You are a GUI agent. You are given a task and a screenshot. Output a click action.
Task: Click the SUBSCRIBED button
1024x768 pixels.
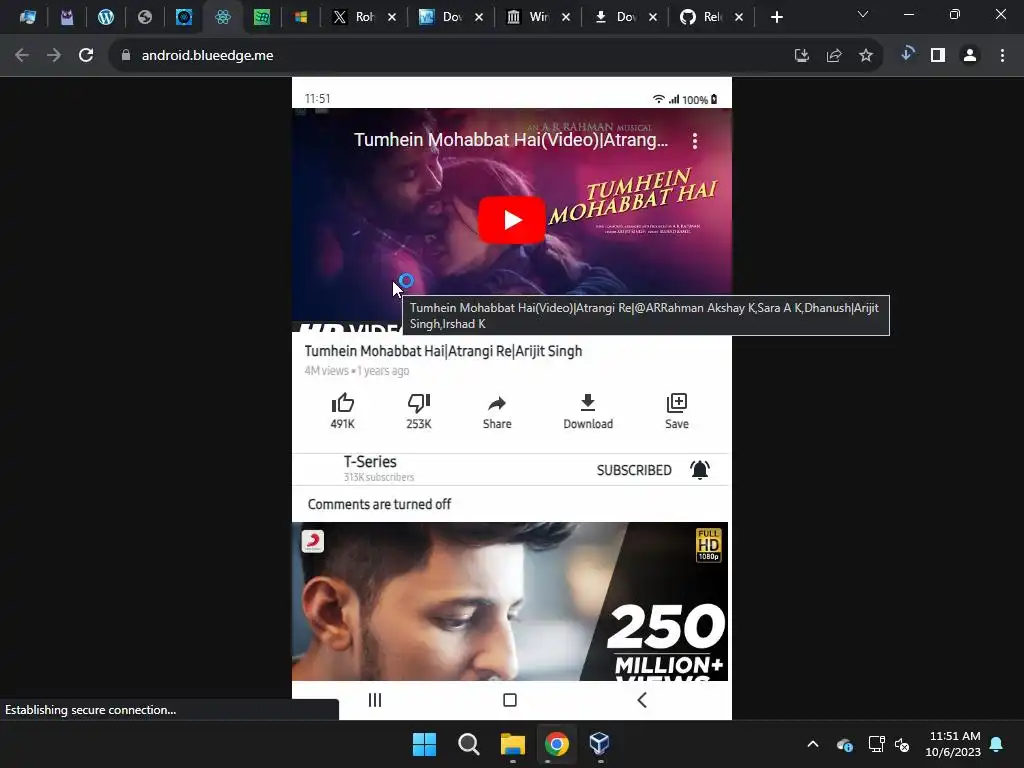633,470
